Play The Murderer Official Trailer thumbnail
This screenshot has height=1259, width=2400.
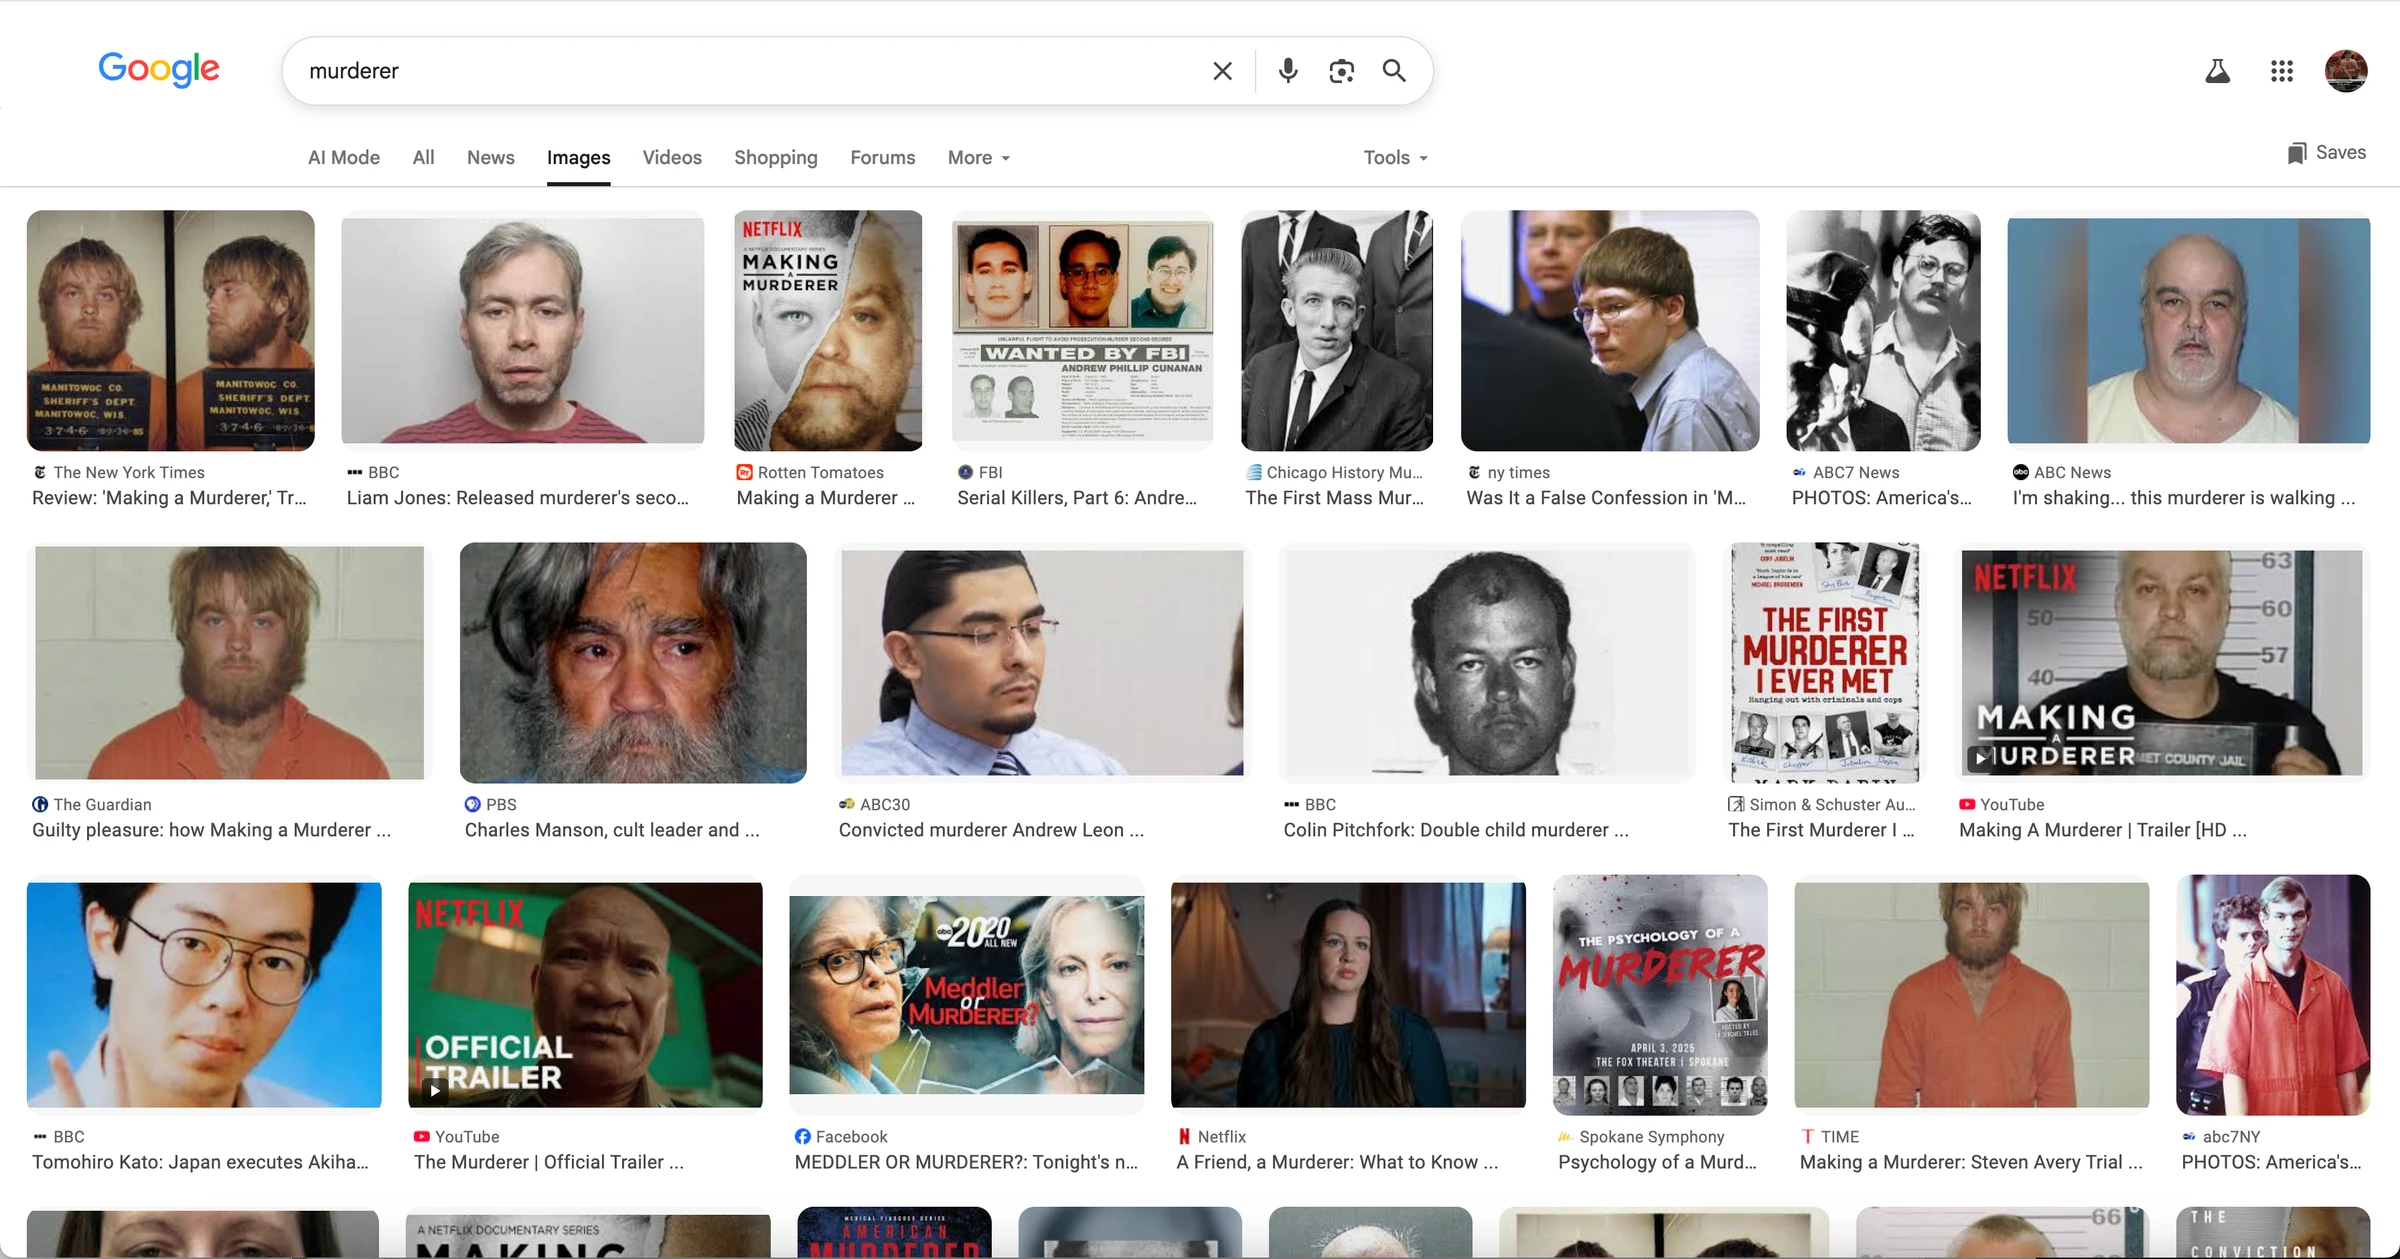tap(585, 995)
